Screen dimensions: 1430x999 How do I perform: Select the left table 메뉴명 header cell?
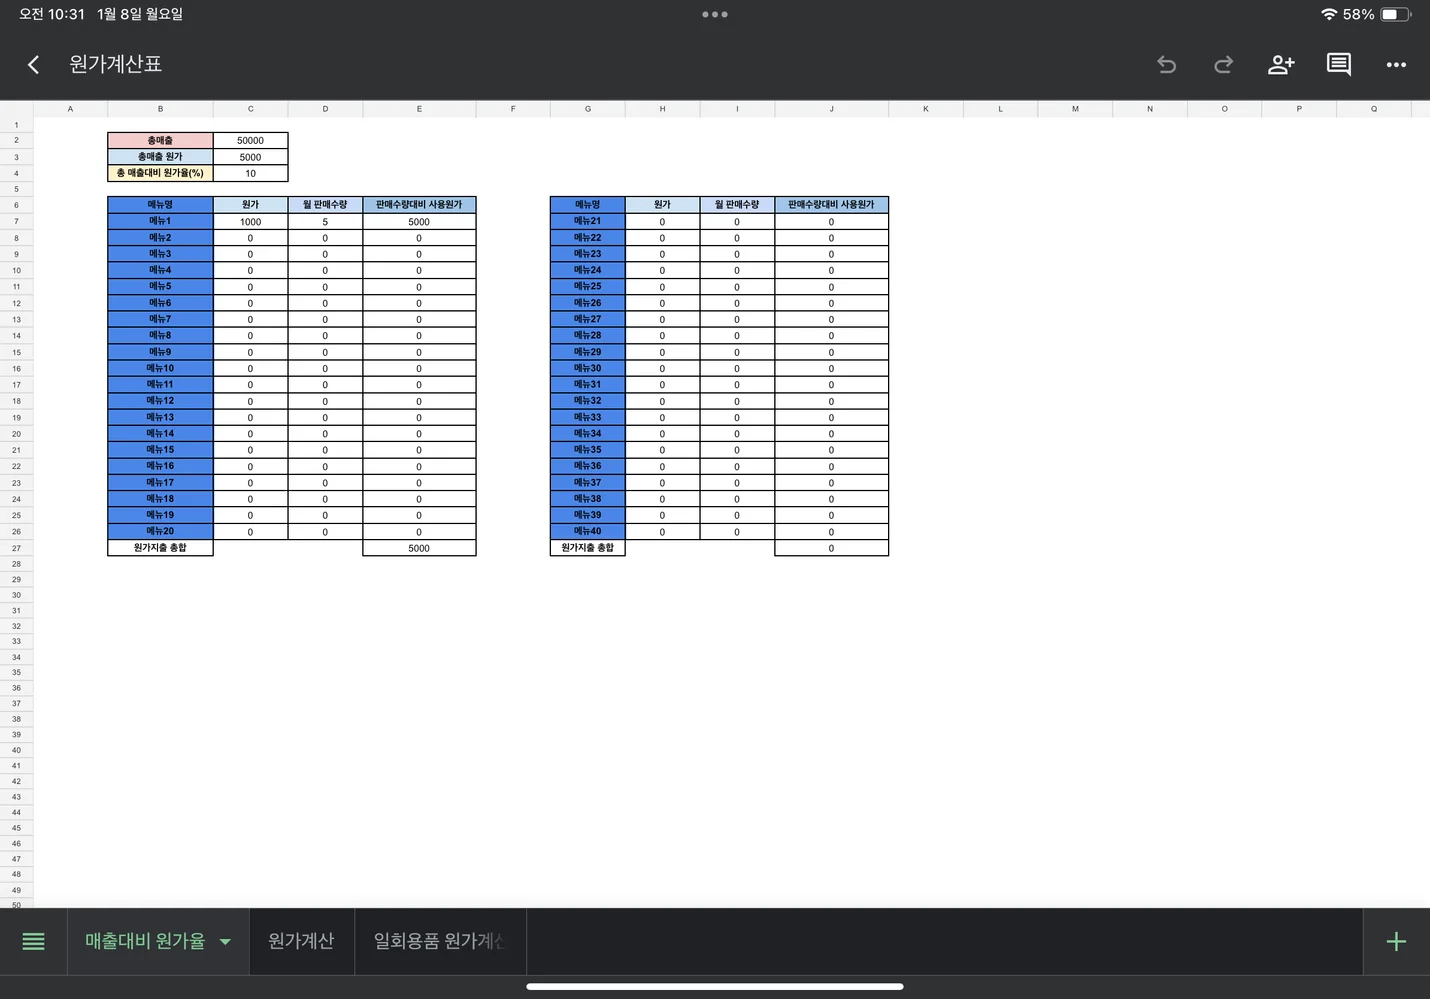click(160, 205)
